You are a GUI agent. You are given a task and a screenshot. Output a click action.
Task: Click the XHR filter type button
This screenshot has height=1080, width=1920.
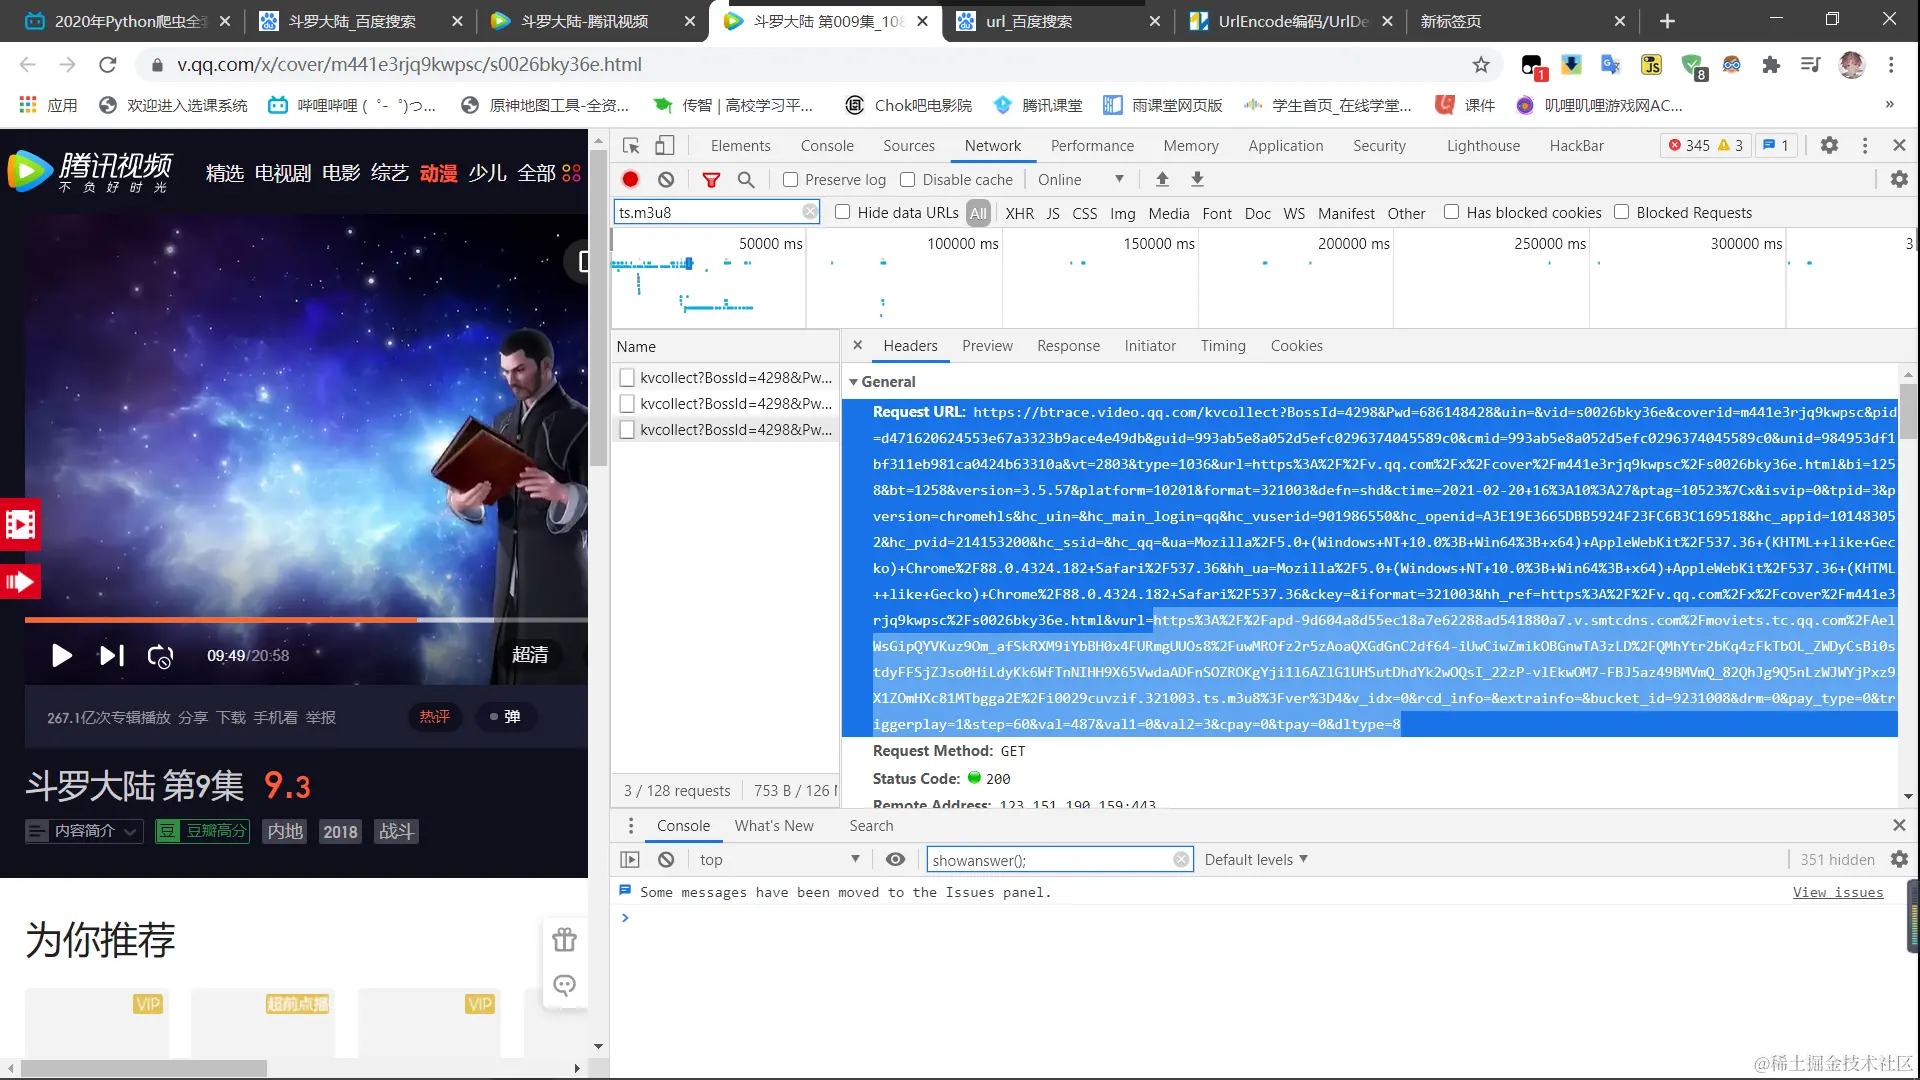(1019, 213)
